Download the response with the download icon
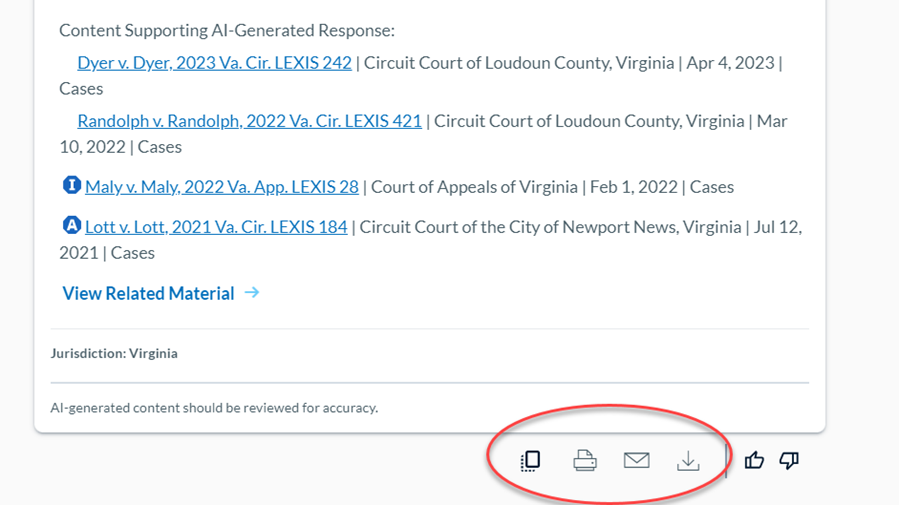Screen dimensions: 899x505 pos(688,461)
